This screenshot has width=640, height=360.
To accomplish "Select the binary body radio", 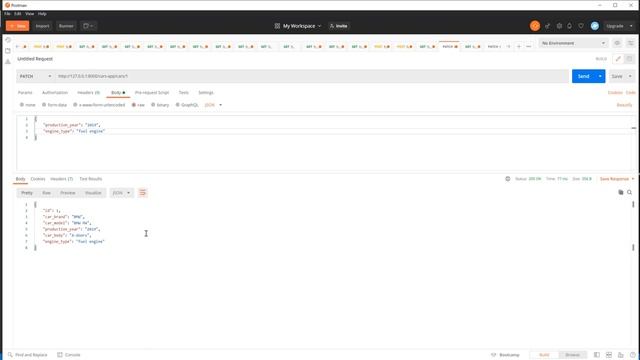I will [153, 105].
